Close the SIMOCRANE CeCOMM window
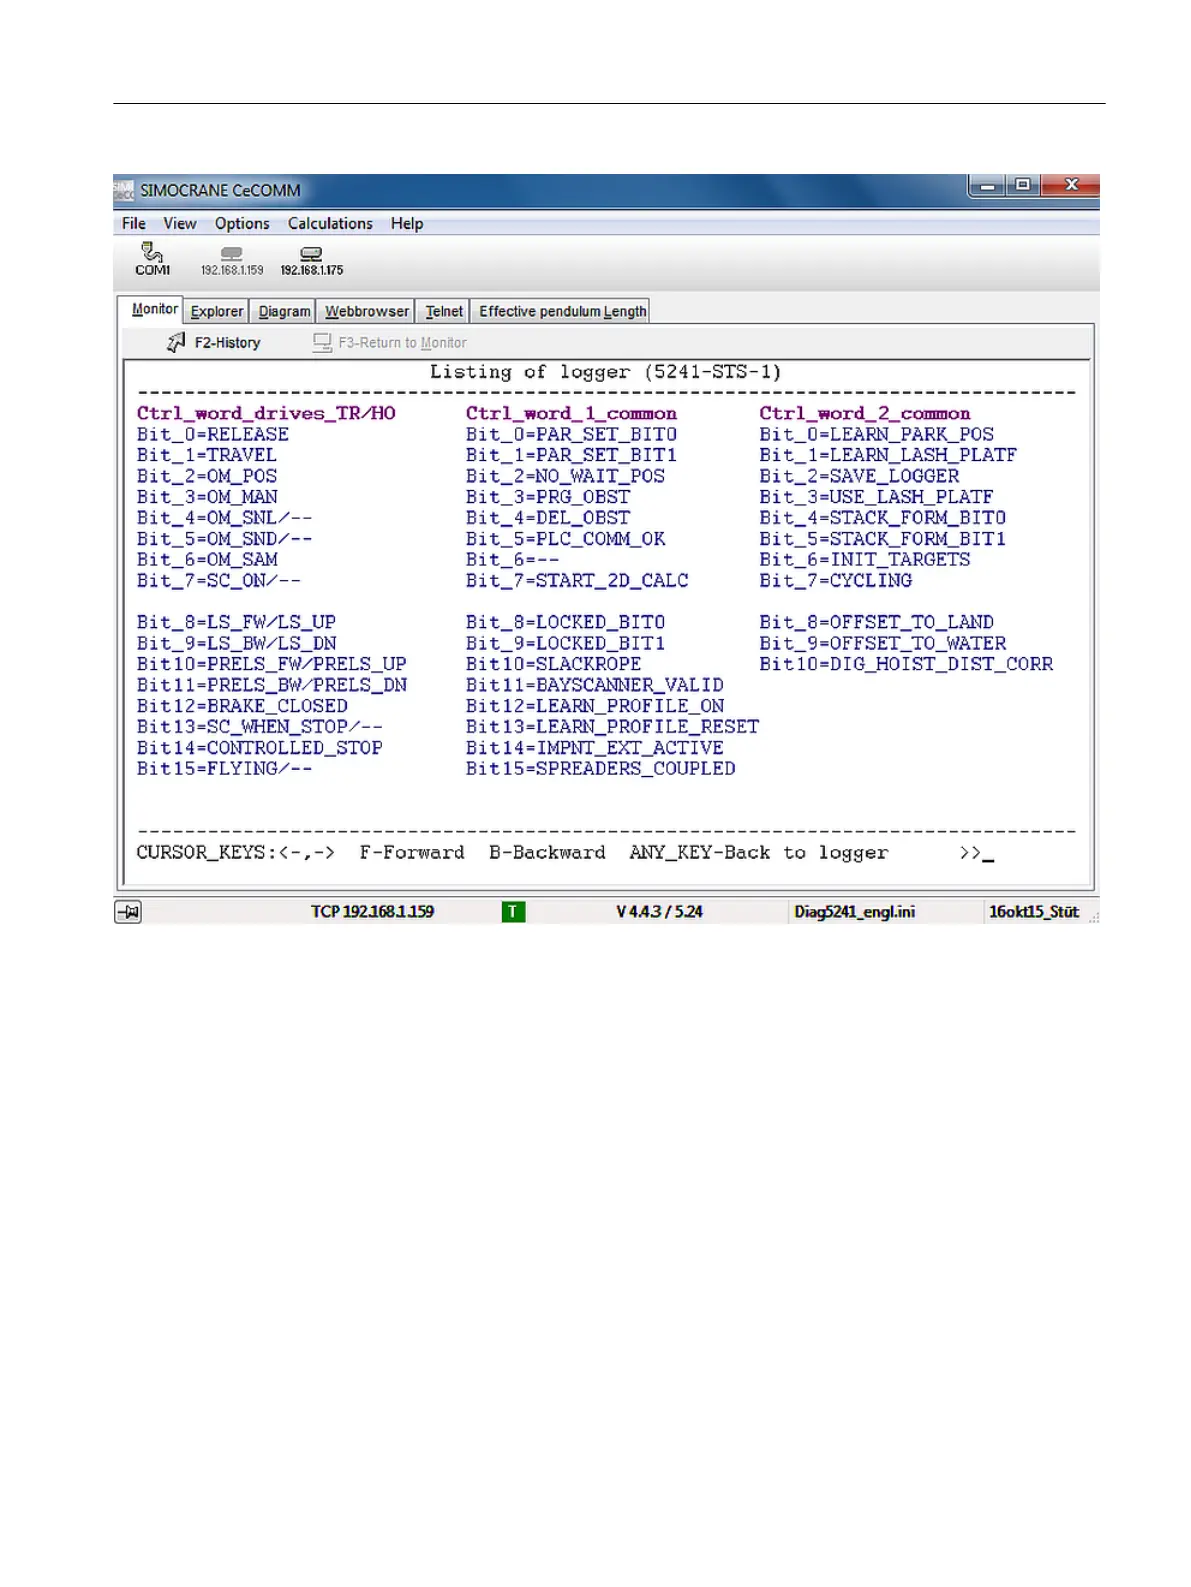The width and height of the screenshot is (1191, 1587). [1070, 186]
